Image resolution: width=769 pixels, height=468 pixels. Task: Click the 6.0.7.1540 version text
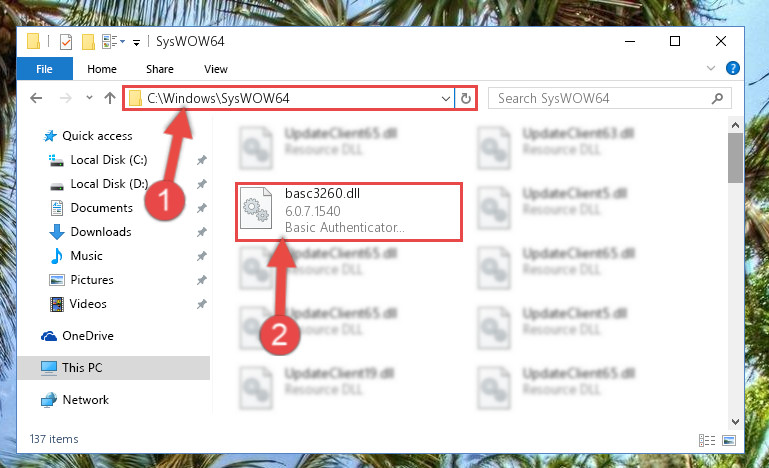coord(312,211)
